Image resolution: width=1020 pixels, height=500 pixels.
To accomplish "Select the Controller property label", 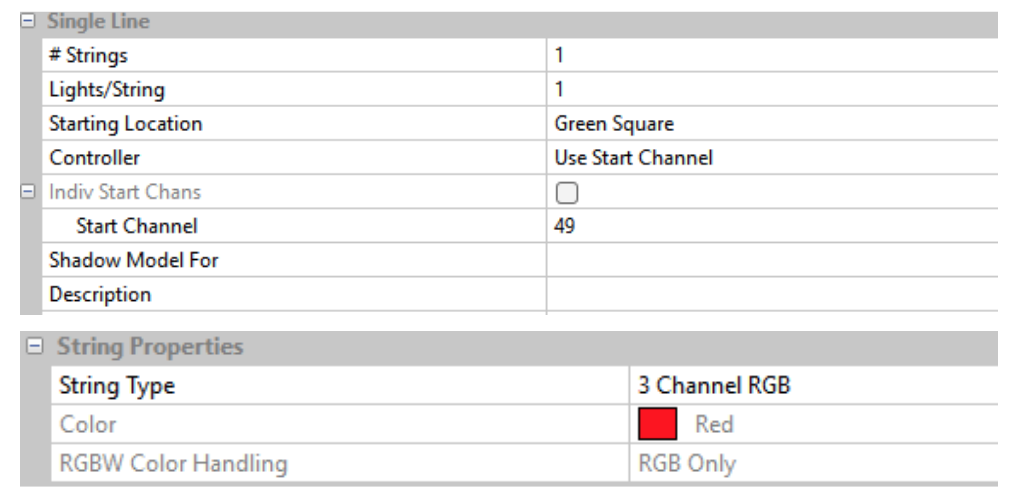I will point(95,158).
